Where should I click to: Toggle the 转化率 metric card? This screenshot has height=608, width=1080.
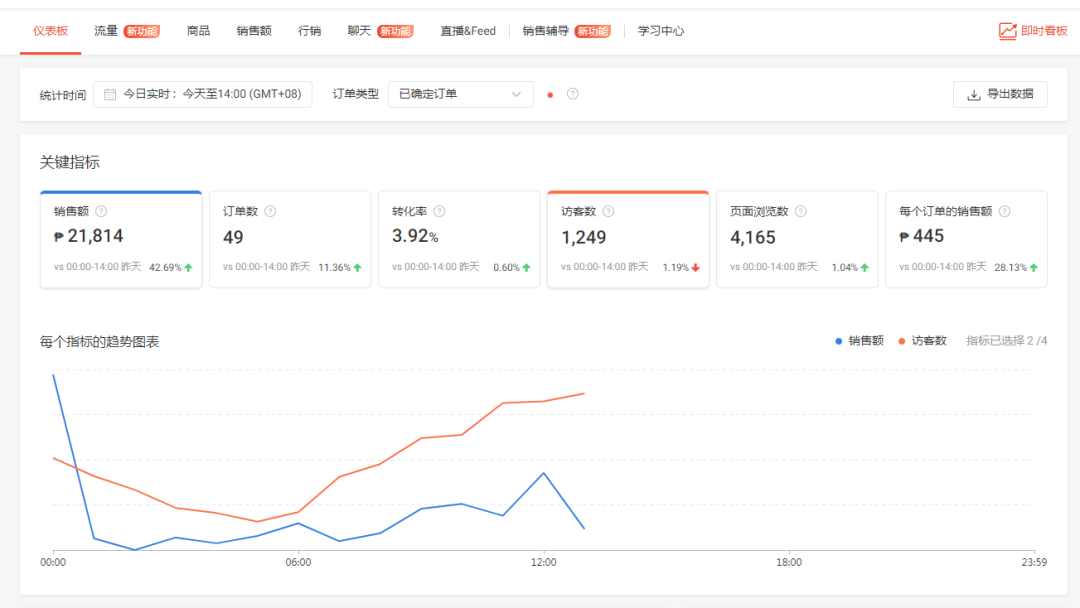(x=459, y=239)
